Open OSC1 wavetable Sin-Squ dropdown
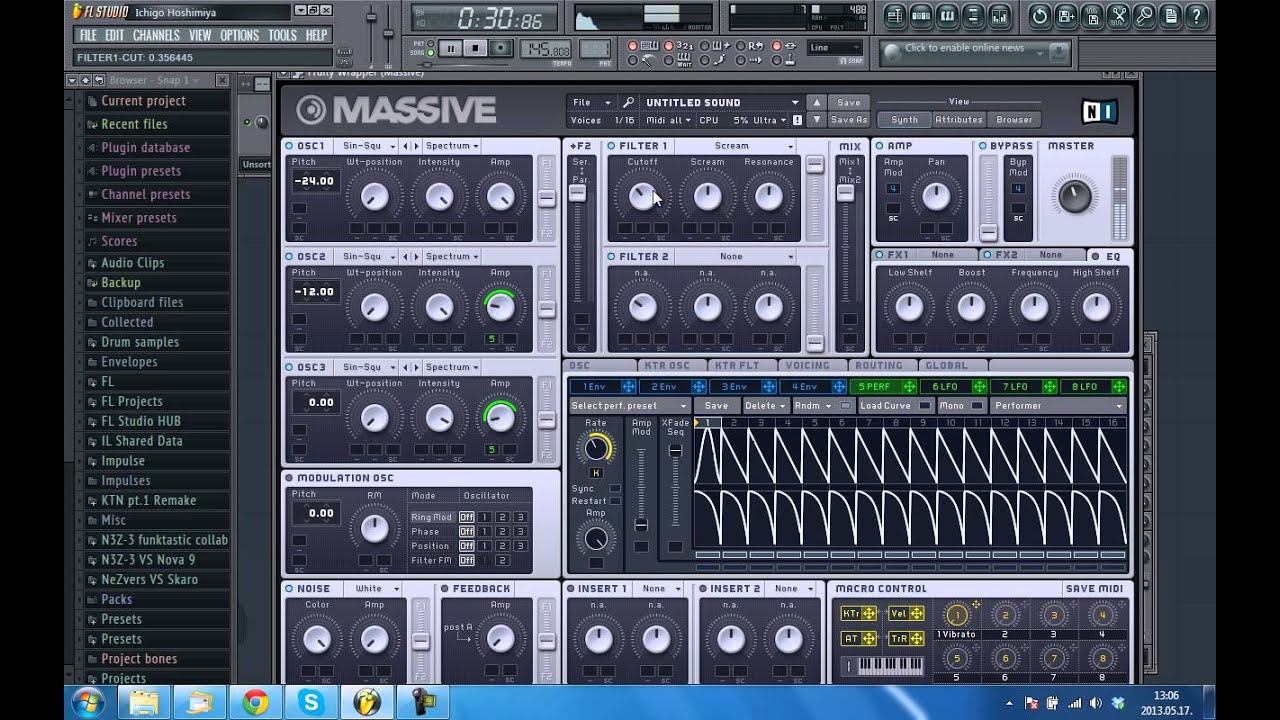This screenshot has height=720, width=1280. pos(367,146)
